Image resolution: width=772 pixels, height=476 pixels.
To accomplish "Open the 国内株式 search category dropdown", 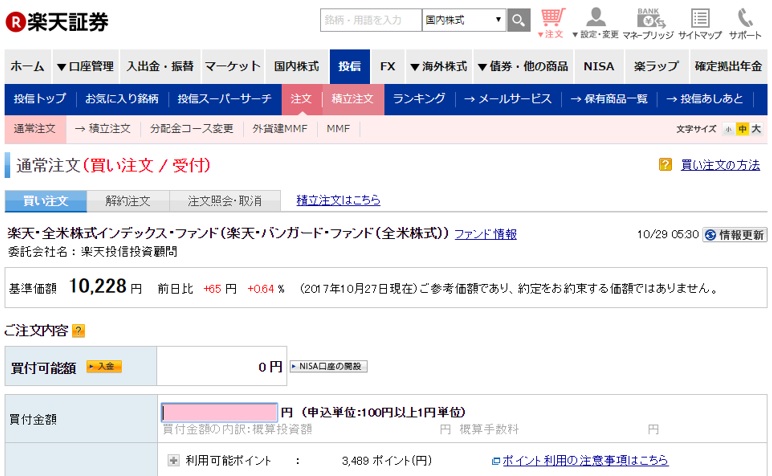I will coord(464,20).
